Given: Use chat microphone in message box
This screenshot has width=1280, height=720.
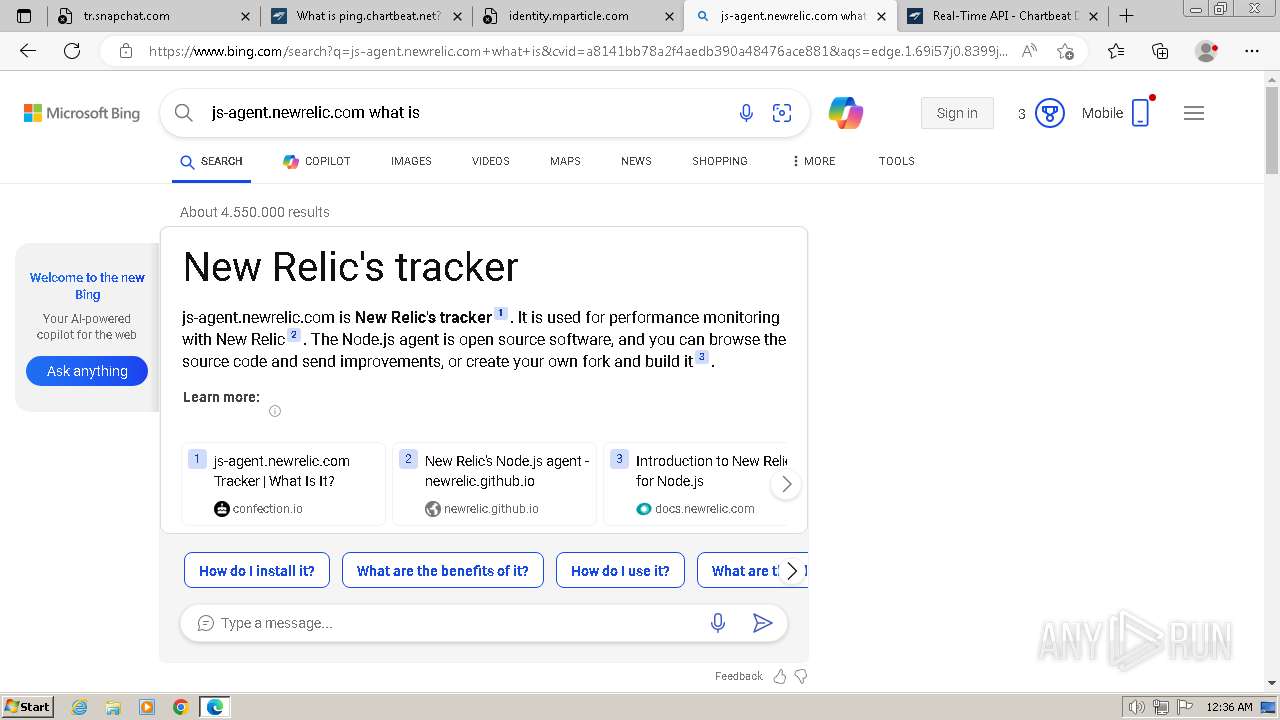Looking at the screenshot, I should [x=718, y=623].
